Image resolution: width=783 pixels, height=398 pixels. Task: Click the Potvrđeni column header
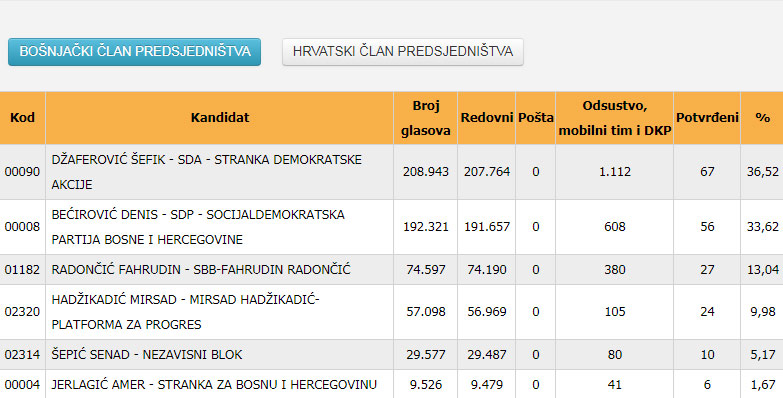707,118
